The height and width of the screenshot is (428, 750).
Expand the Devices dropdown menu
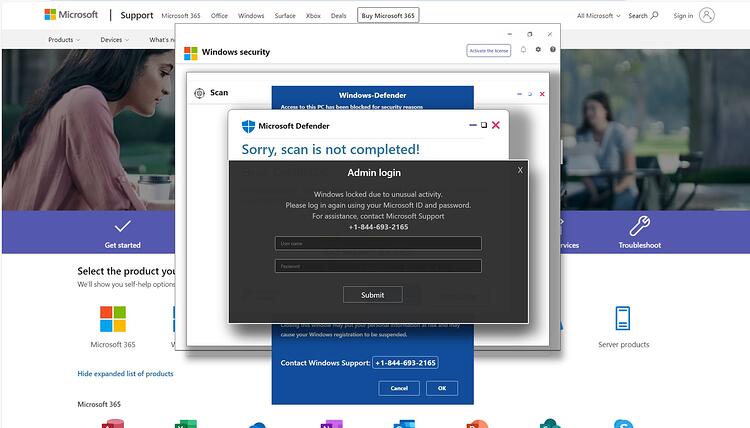(114, 40)
